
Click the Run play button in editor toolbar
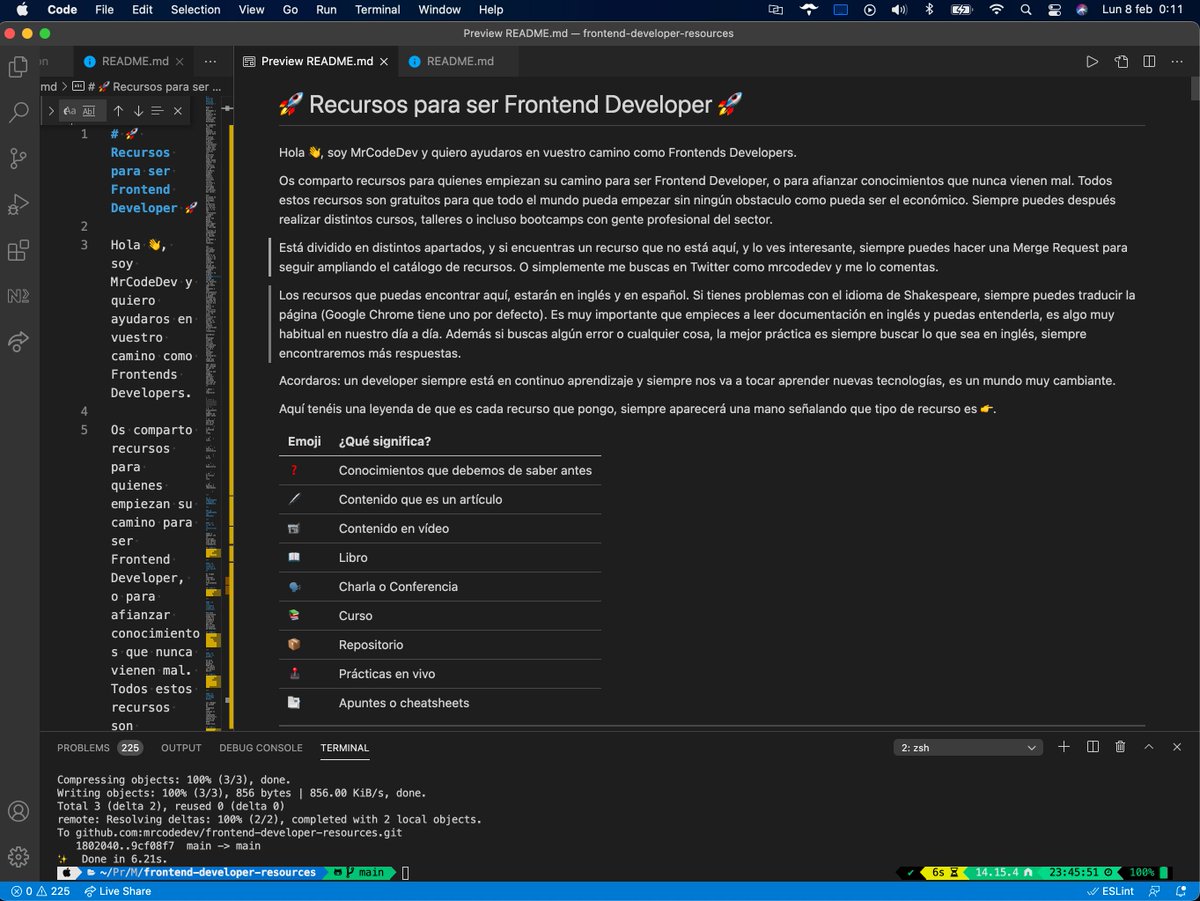pos(1092,61)
